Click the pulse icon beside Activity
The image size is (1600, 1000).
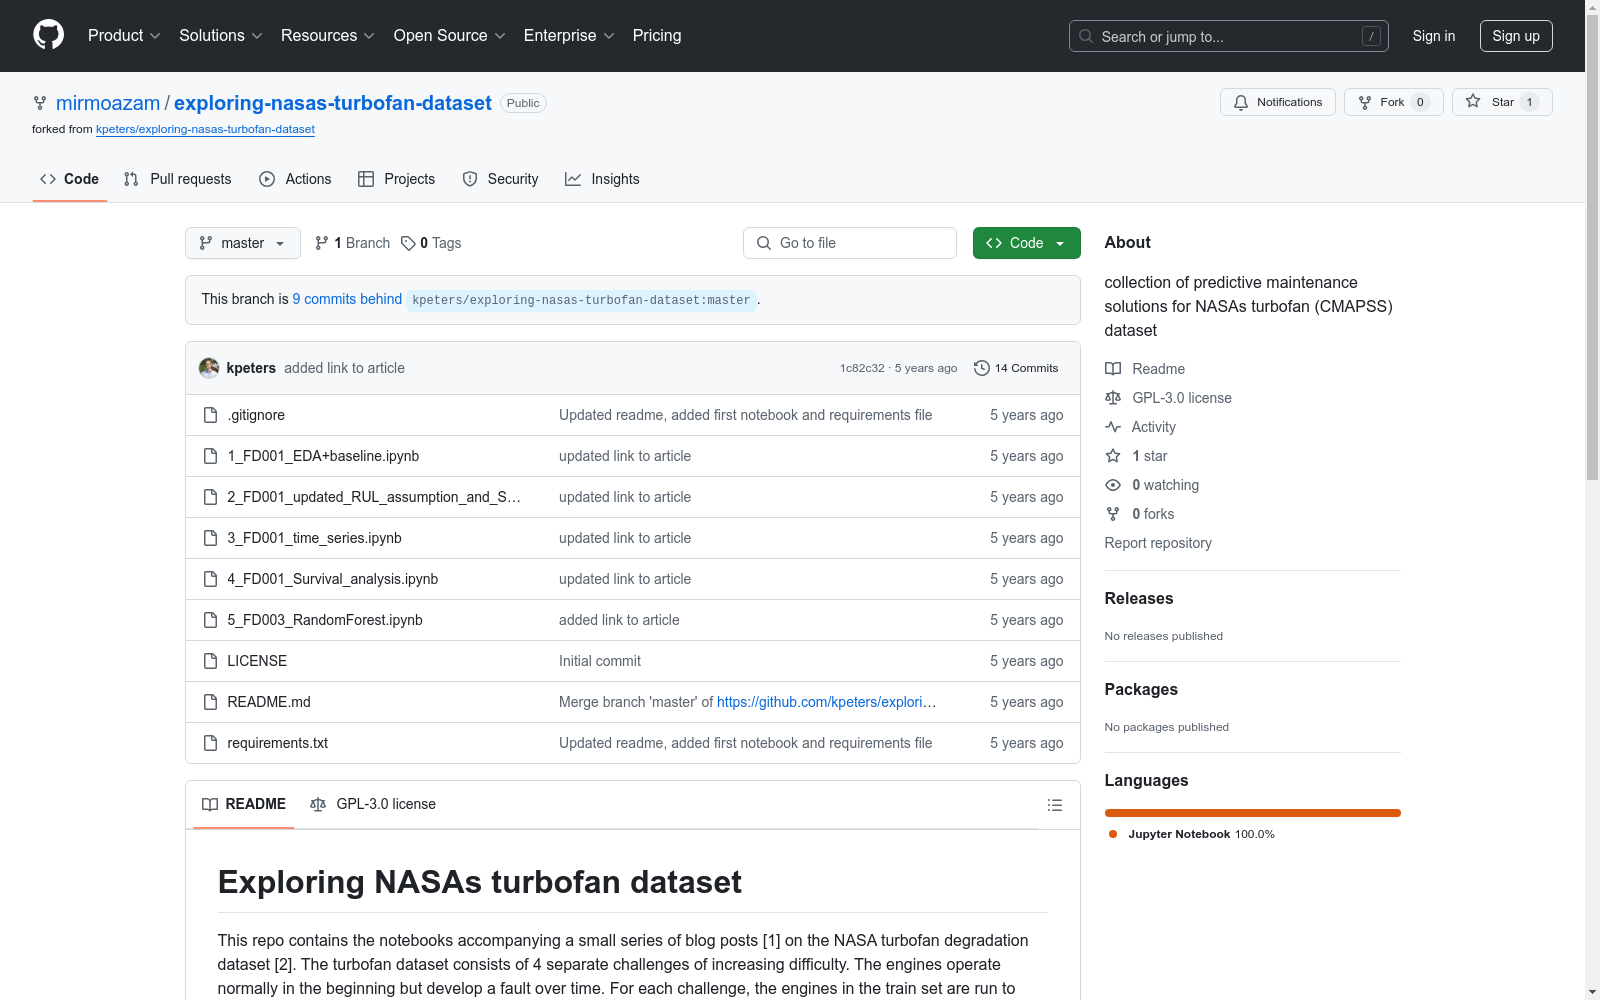1113,427
